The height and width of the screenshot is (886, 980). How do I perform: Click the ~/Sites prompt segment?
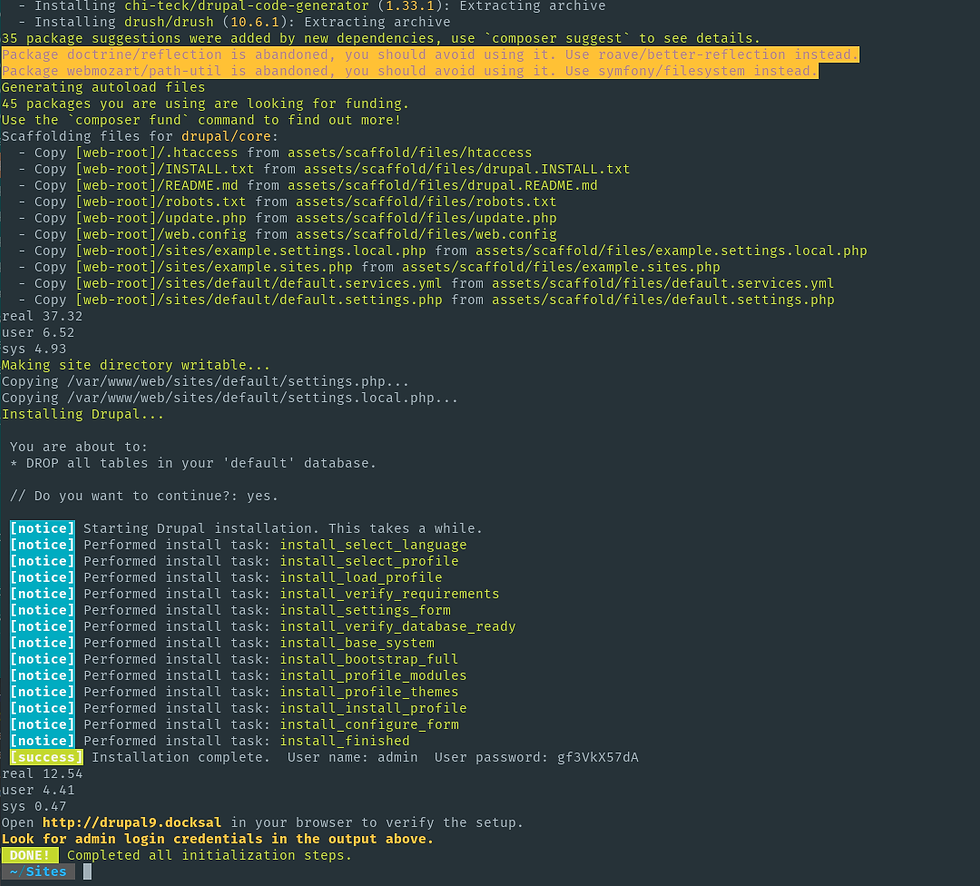click(38, 871)
